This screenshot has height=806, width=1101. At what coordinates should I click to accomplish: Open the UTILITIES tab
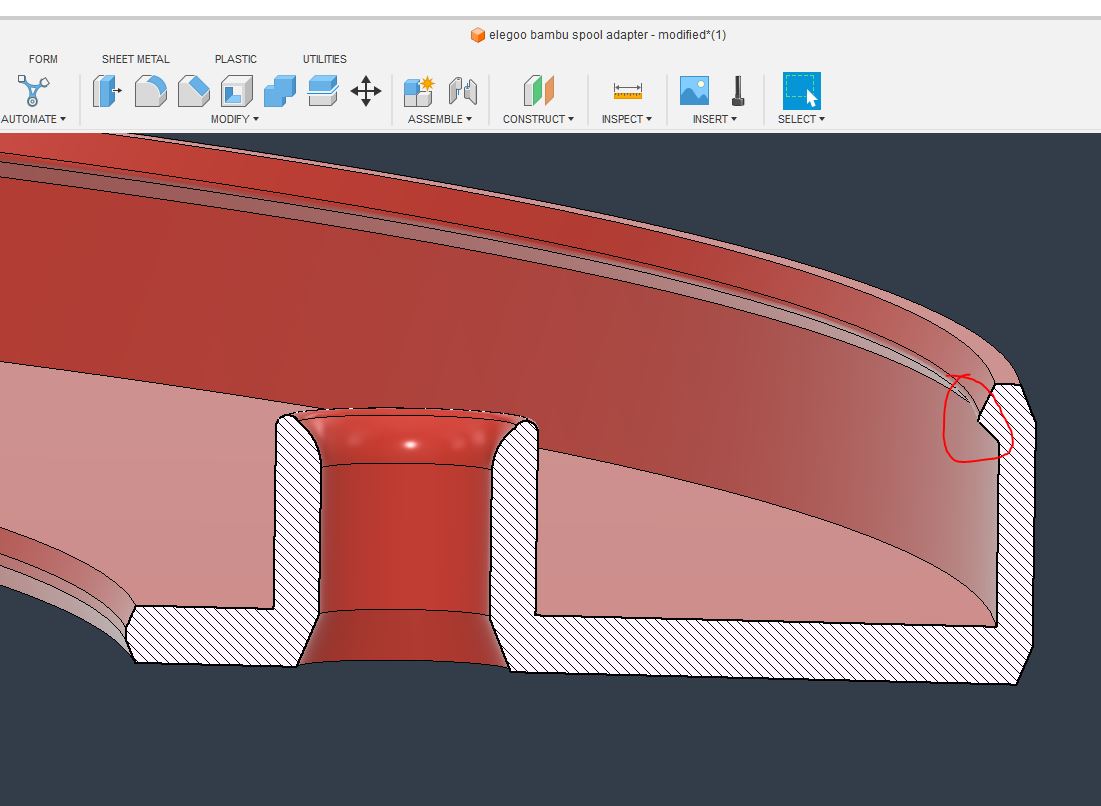click(324, 59)
